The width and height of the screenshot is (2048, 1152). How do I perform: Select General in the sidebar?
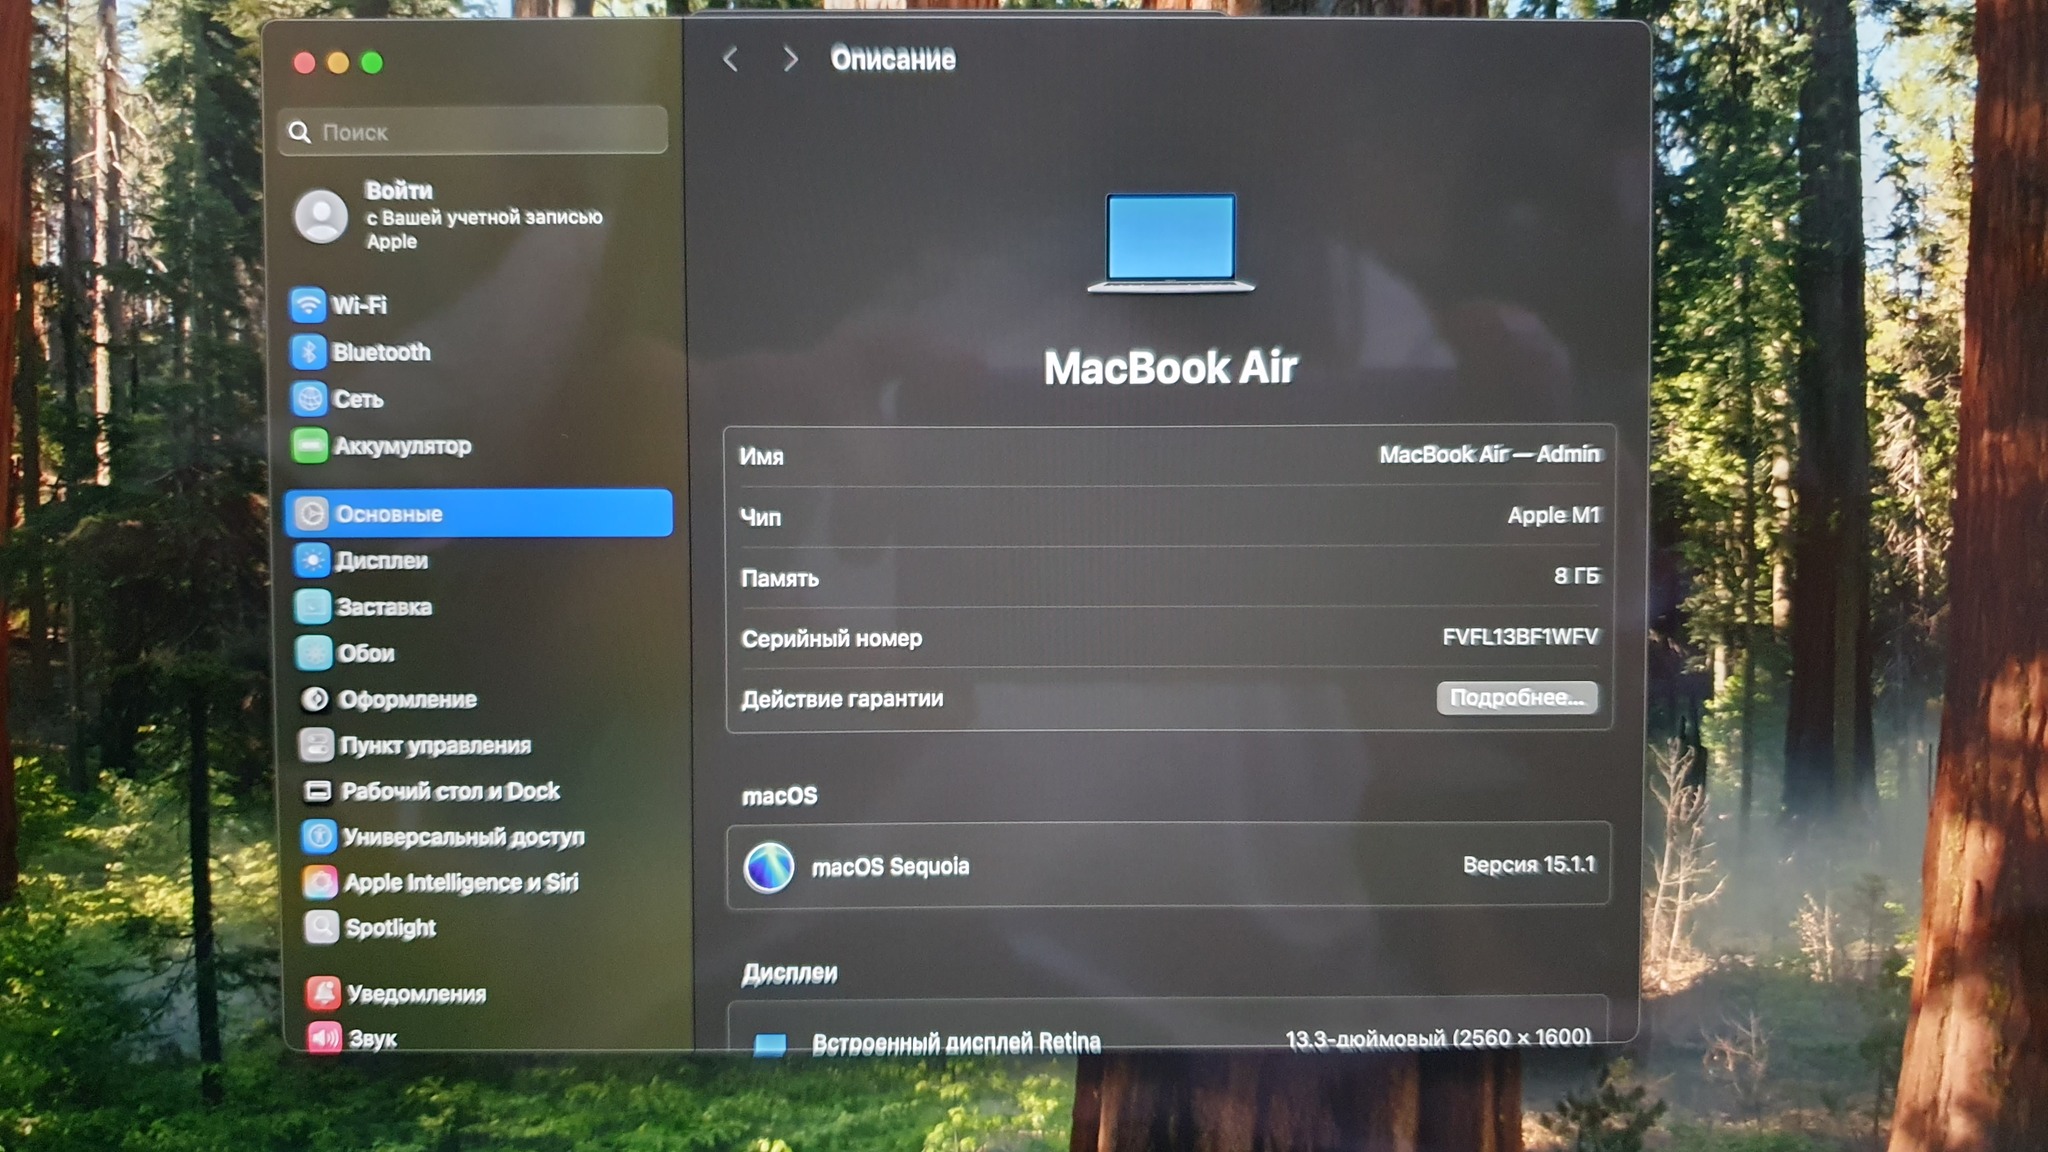point(478,513)
